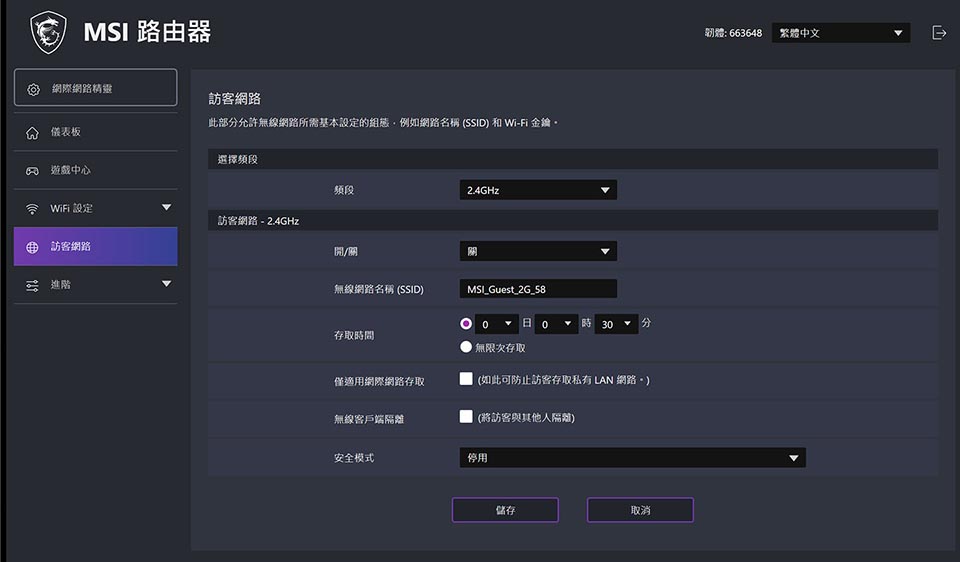This screenshot has width=960, height=562.
Task: Click the logout icon at top right
Action: pos(939,32)
